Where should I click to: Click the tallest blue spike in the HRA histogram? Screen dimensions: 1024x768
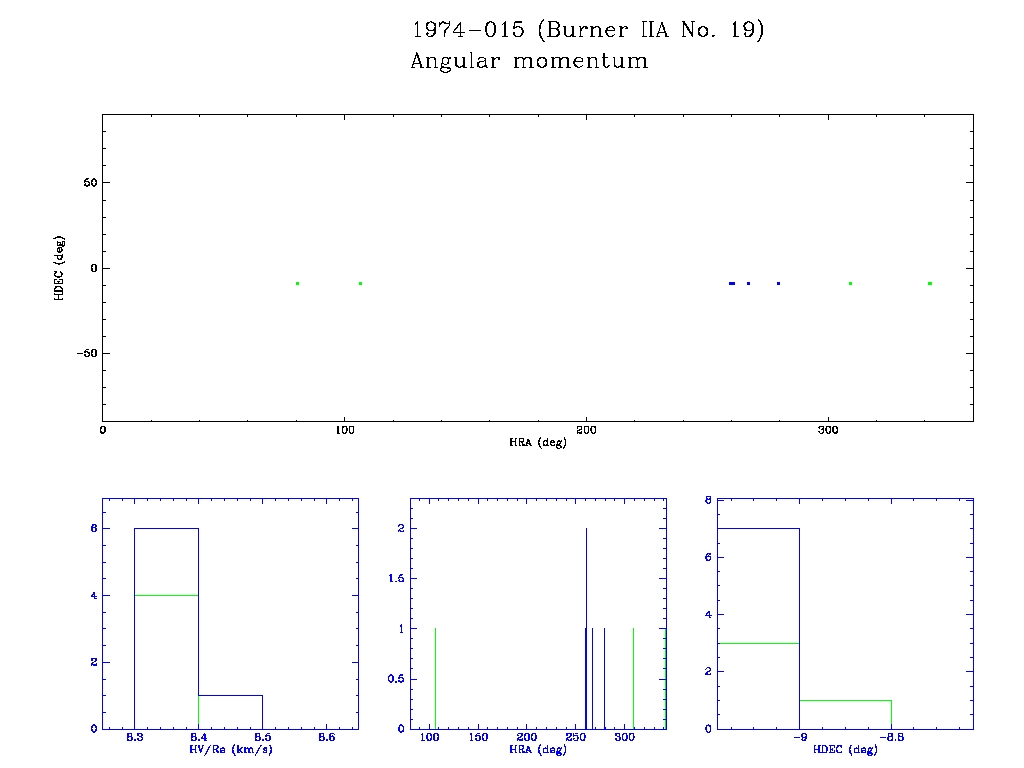[586, 600]
